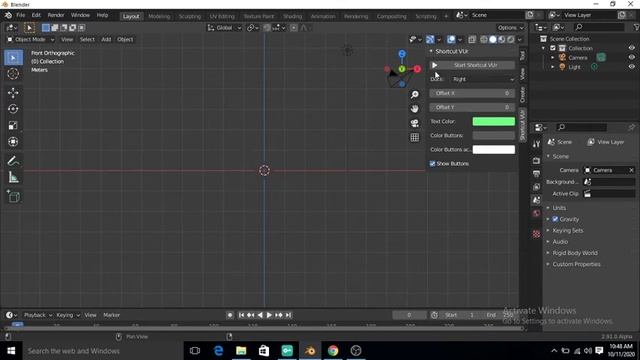Open the Options dropdown
The width and height of the screenshot is (640, 360).
[511, 28]
